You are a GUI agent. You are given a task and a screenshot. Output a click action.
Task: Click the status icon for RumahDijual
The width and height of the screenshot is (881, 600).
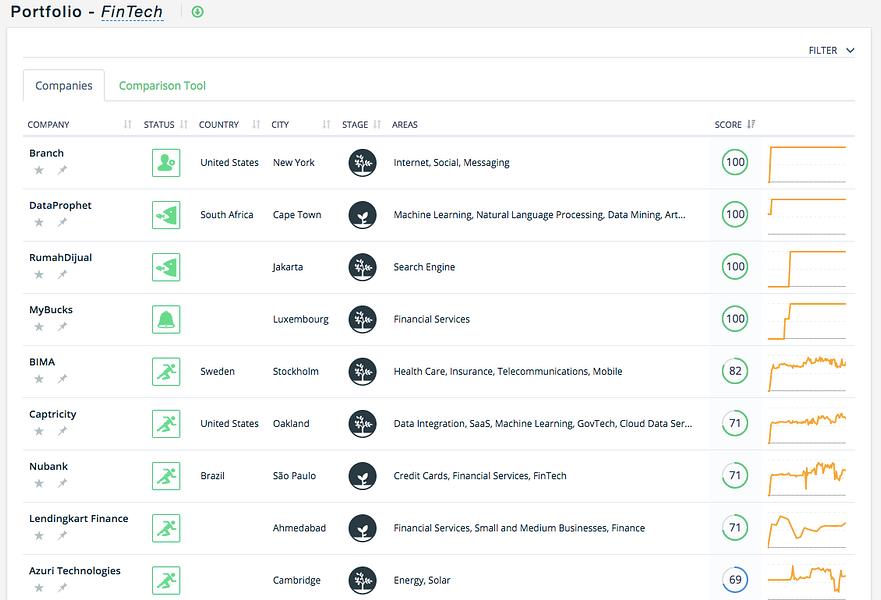(166, 267)
